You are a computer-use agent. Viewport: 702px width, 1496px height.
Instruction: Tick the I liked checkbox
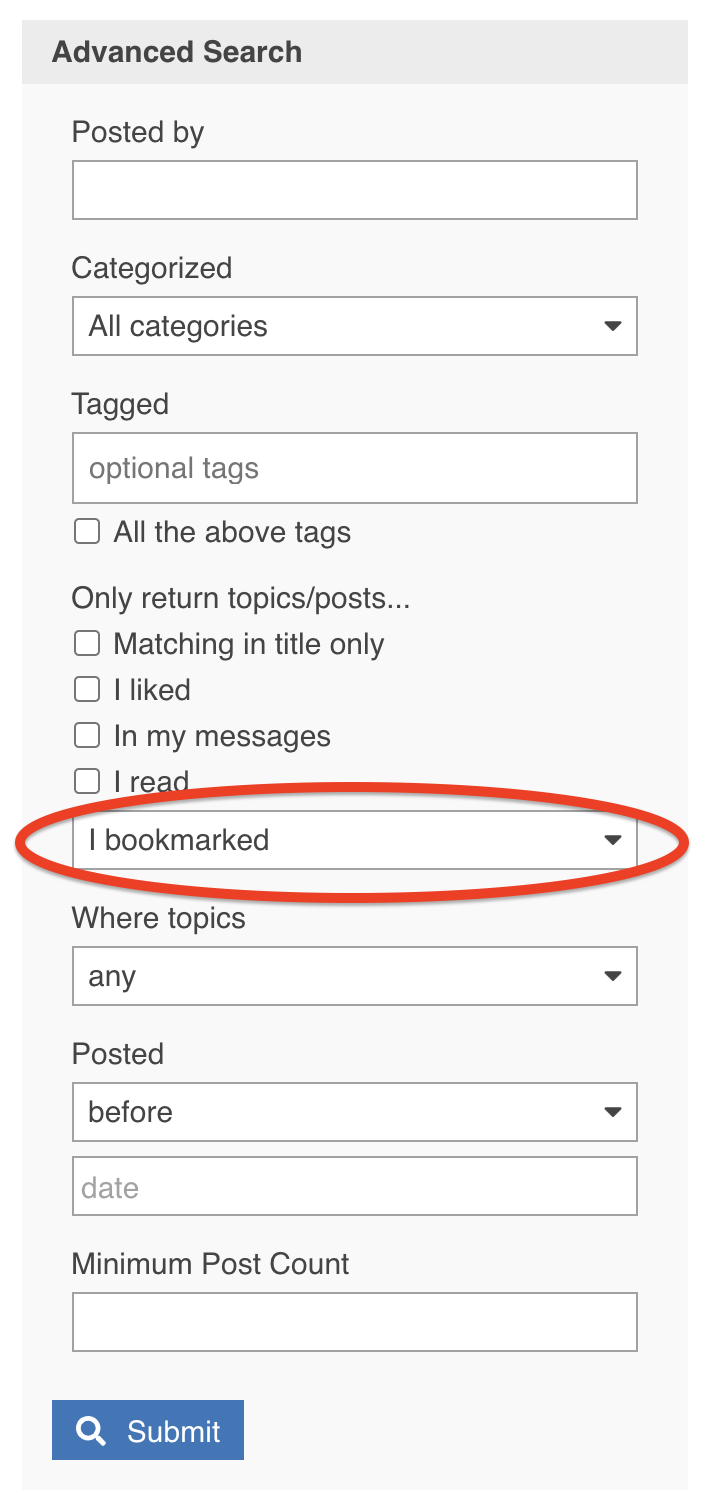[87, 689]
